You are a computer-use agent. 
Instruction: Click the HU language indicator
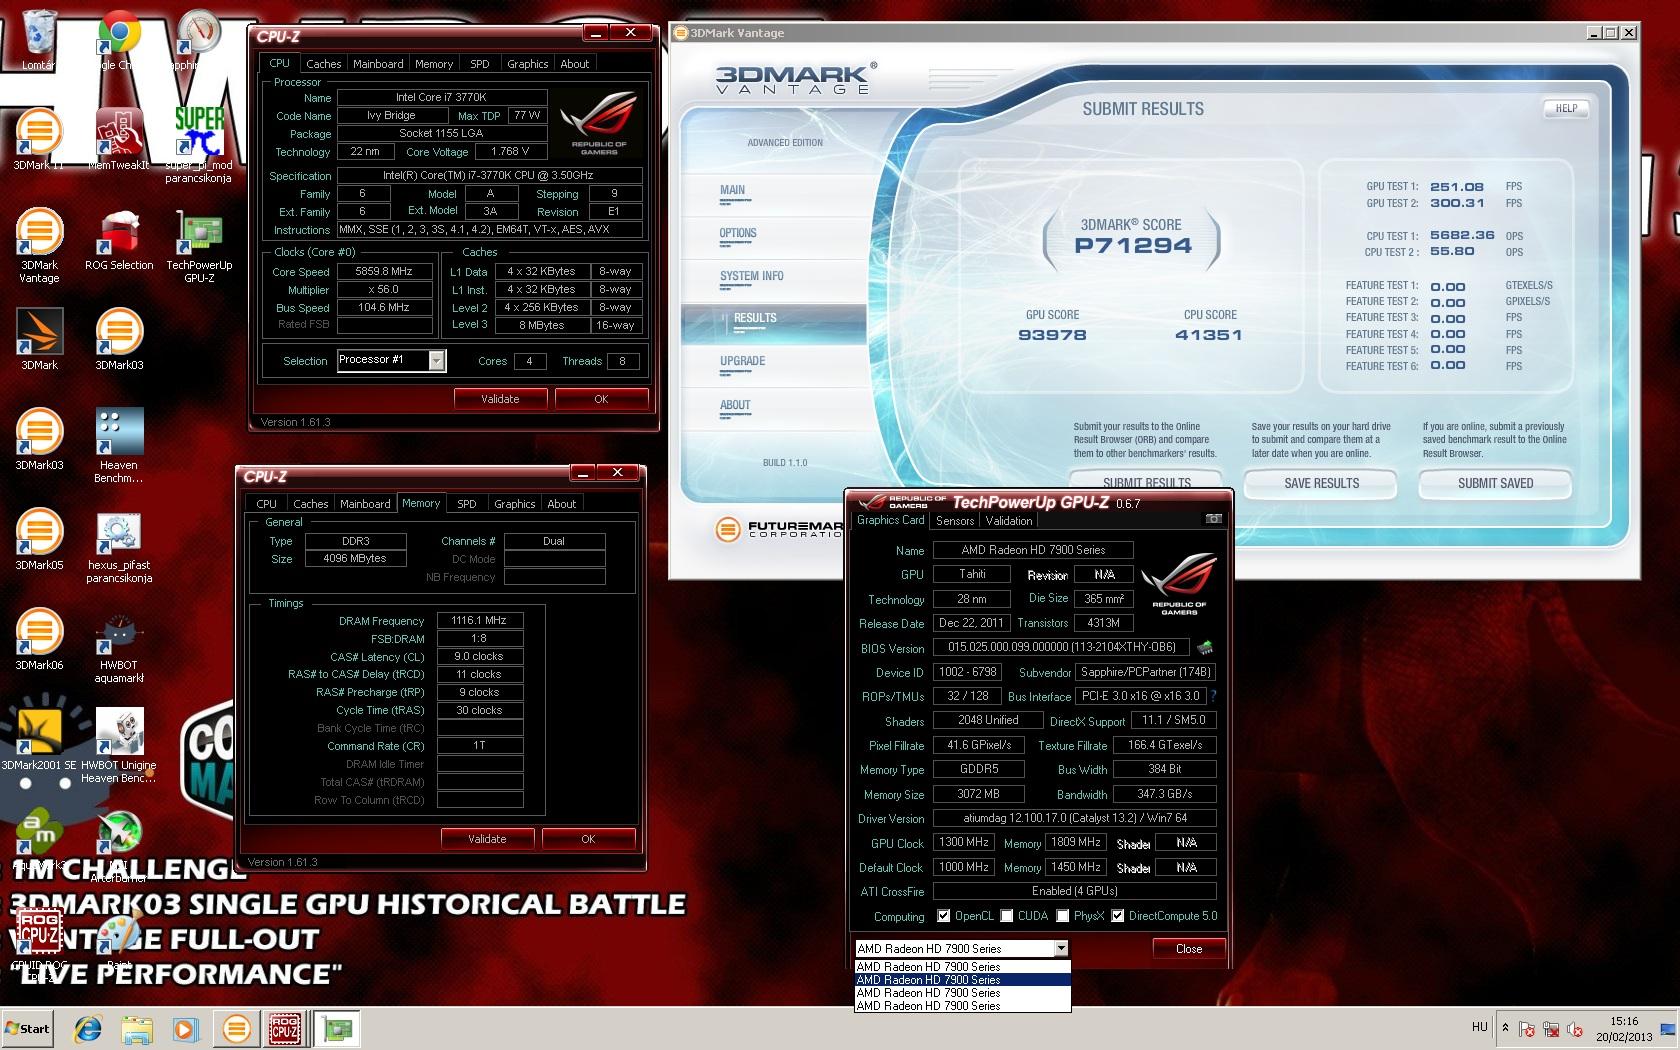pyautogui.click(x=1480, y=1027)
